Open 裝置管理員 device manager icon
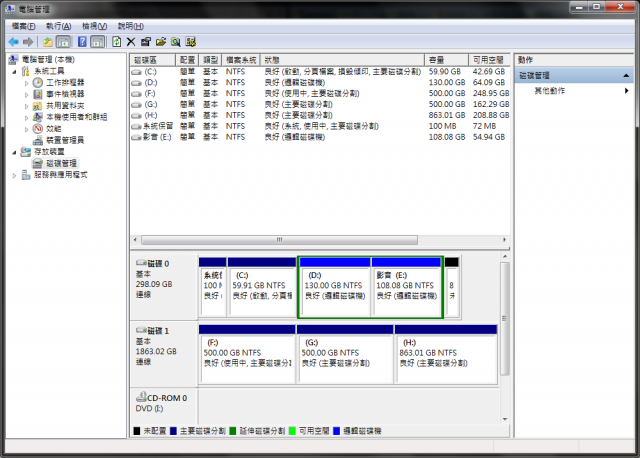Viewport: 640px width, 458px height. click(x=38, y=140)
